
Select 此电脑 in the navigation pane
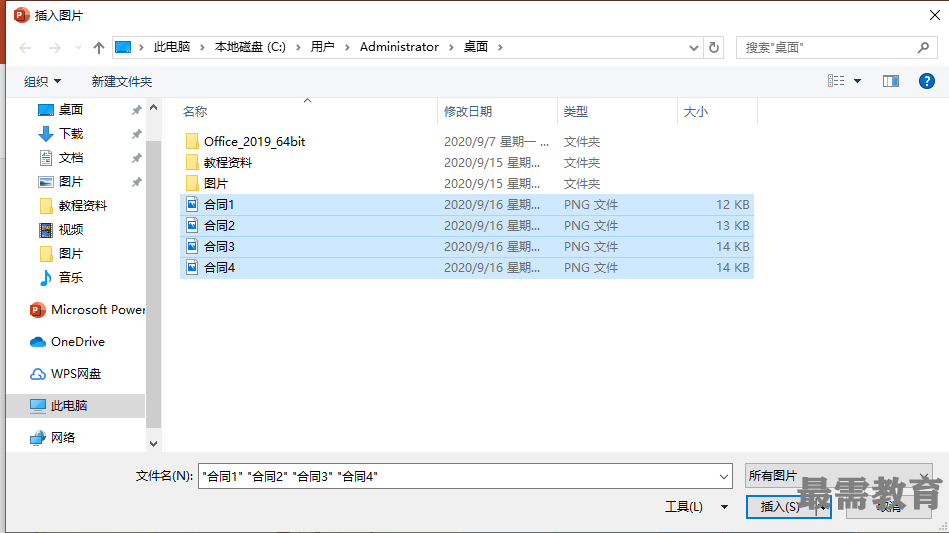coord(76,405)
